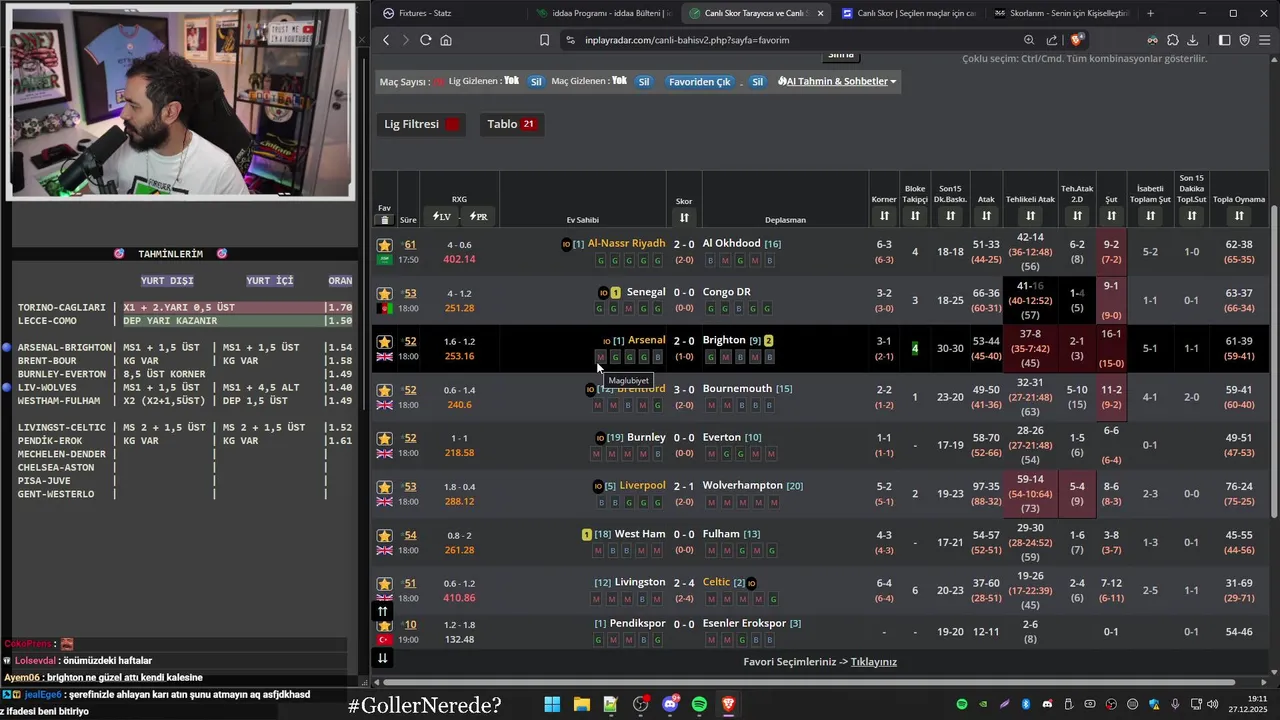Sort by Bloke Takipçi column arrows

pos(915,216)
